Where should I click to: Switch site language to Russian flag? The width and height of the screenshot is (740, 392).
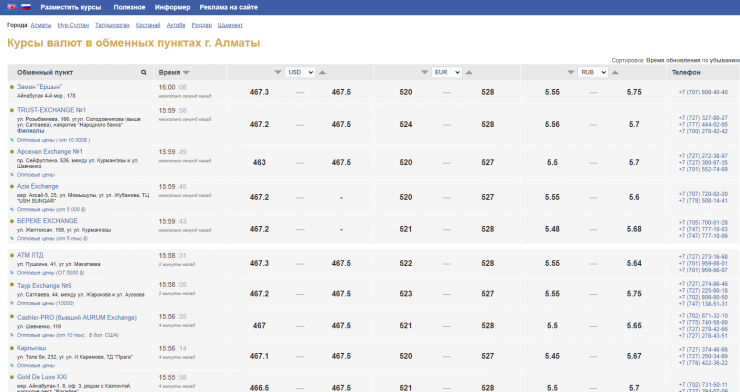[25, 7]
